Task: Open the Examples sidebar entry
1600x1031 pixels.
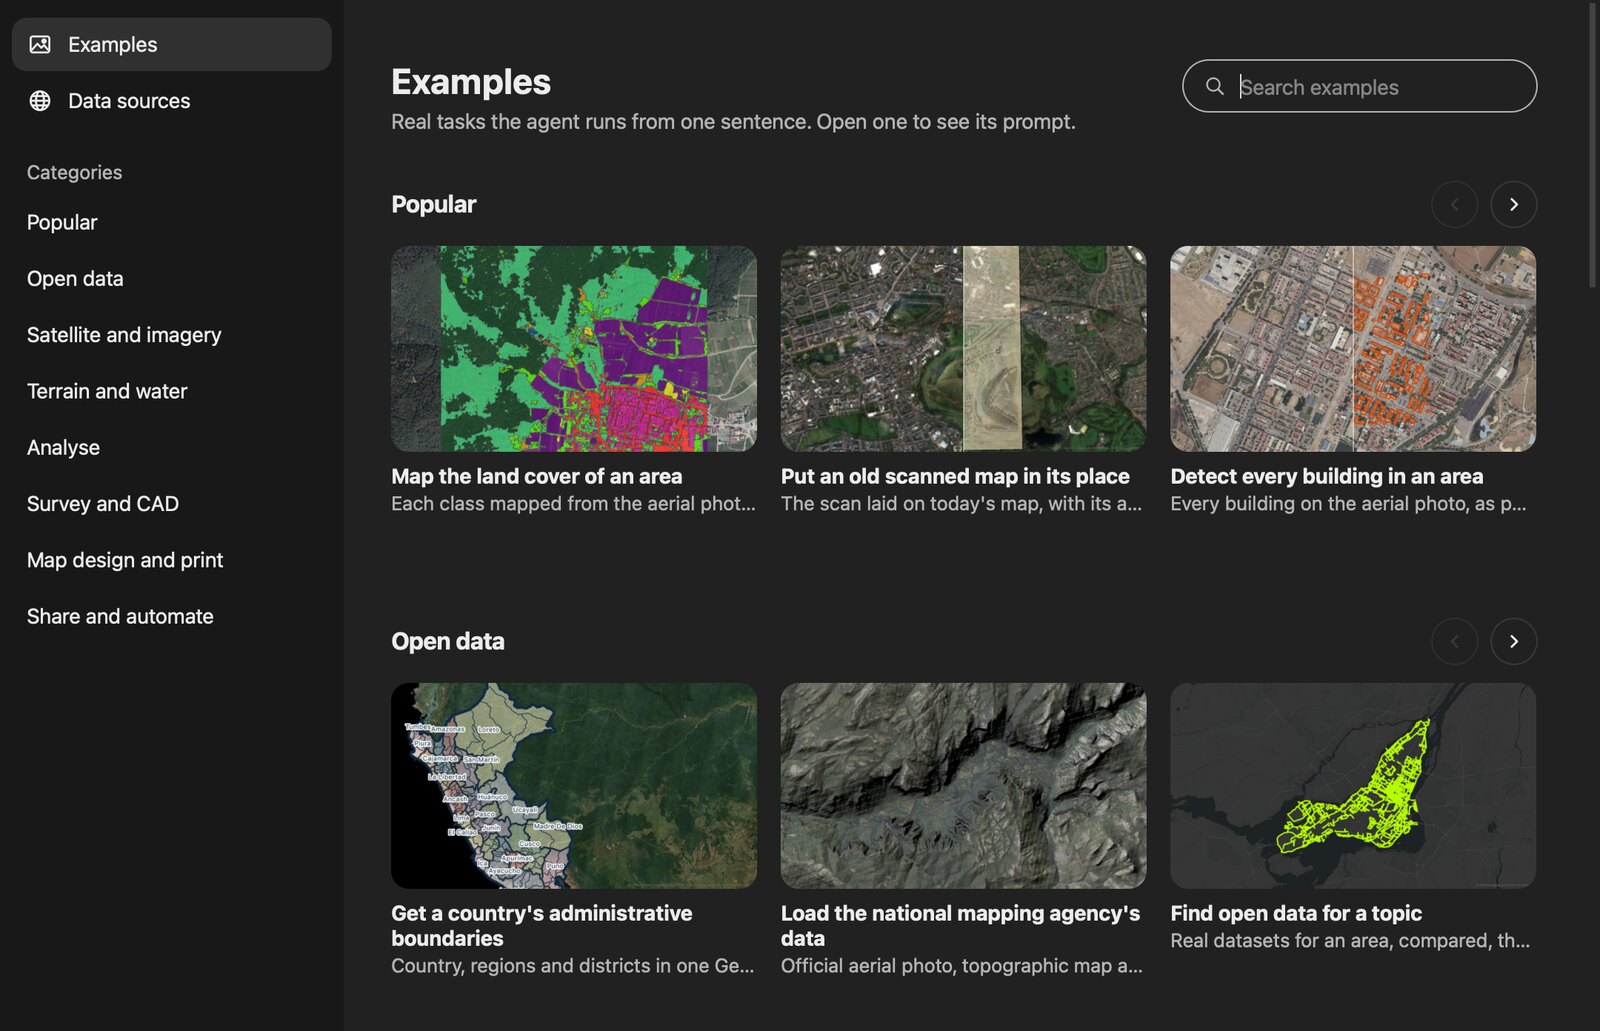Action: tap(172, 44)
